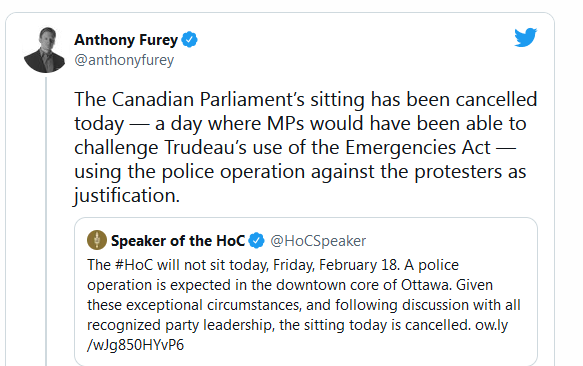Image resolution: width=583 pixels, height=366 pixels.
Task: Click Anthony Furey's blue verified badge
Action: (189, 39)
